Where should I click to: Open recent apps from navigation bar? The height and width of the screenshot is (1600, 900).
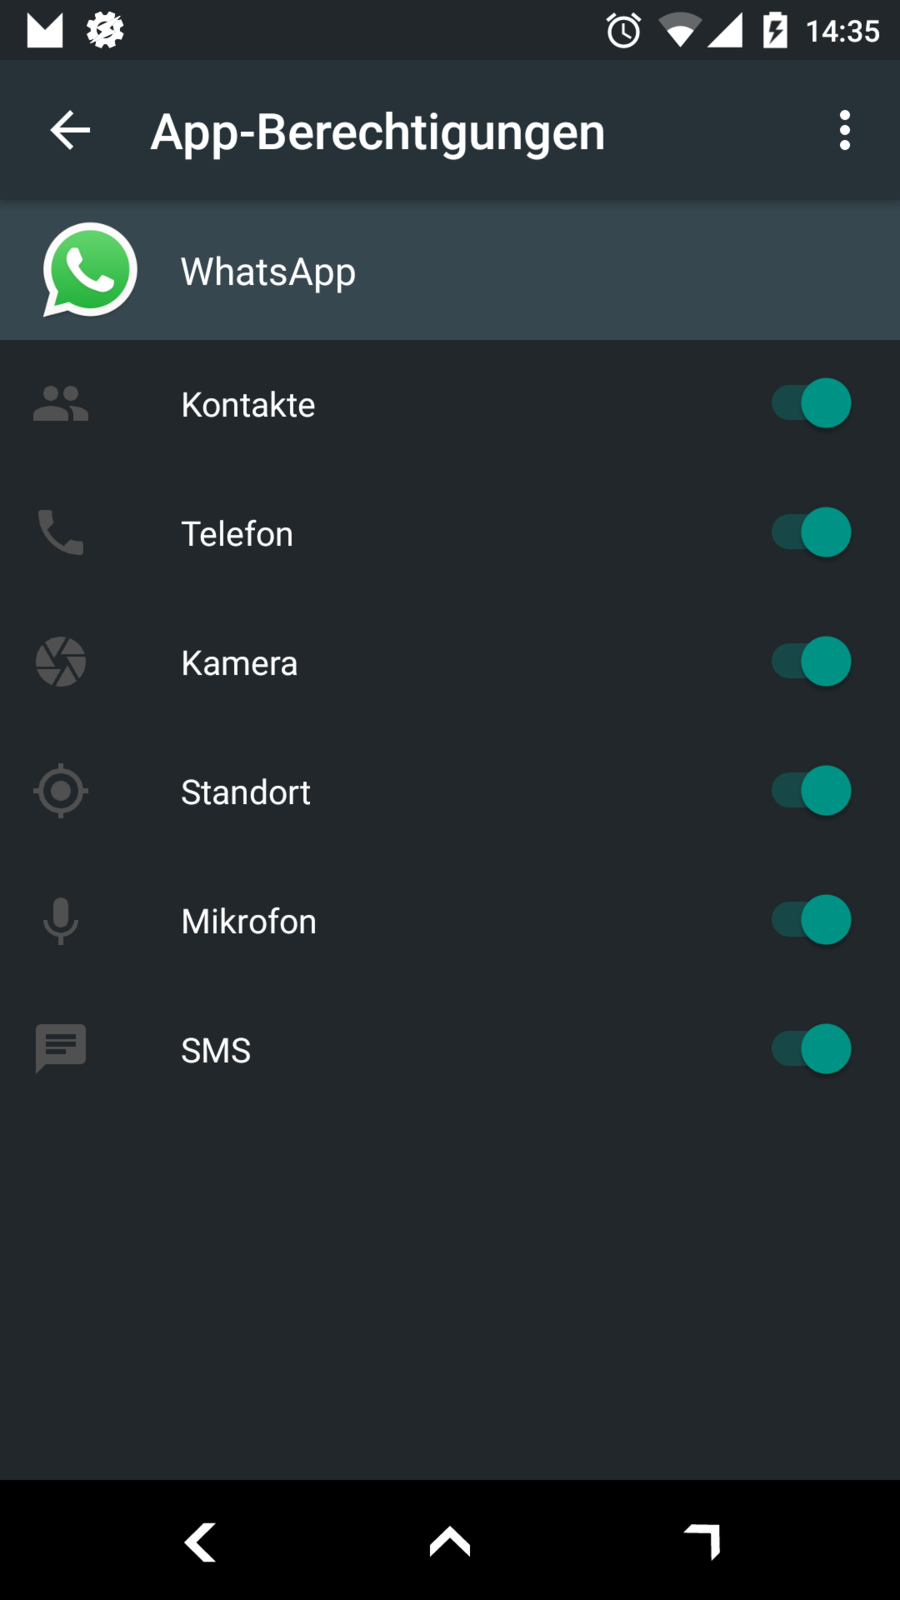coord(702,1541)
